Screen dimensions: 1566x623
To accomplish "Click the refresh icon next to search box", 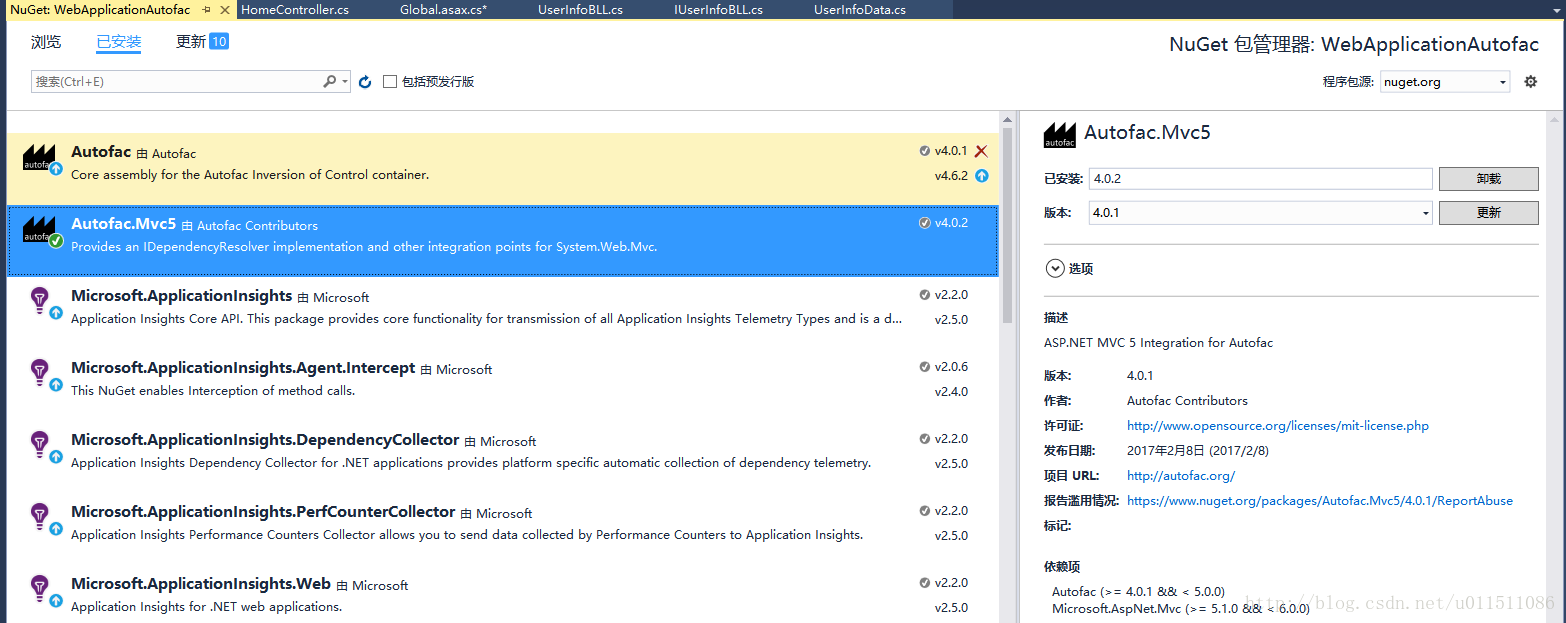I will tap(365, 82).
